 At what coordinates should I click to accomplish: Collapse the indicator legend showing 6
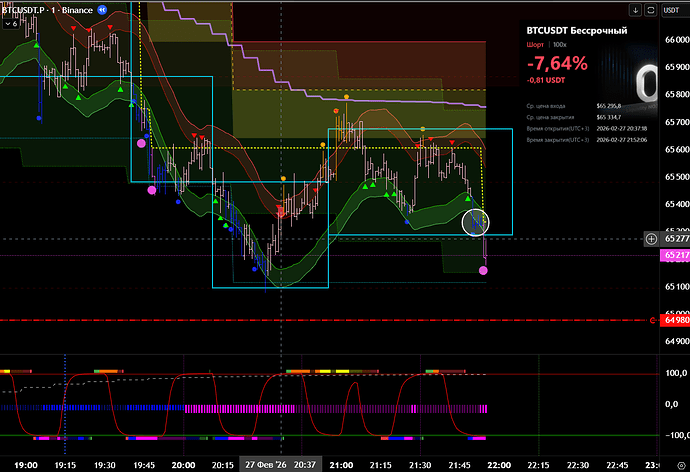[13, 25]
